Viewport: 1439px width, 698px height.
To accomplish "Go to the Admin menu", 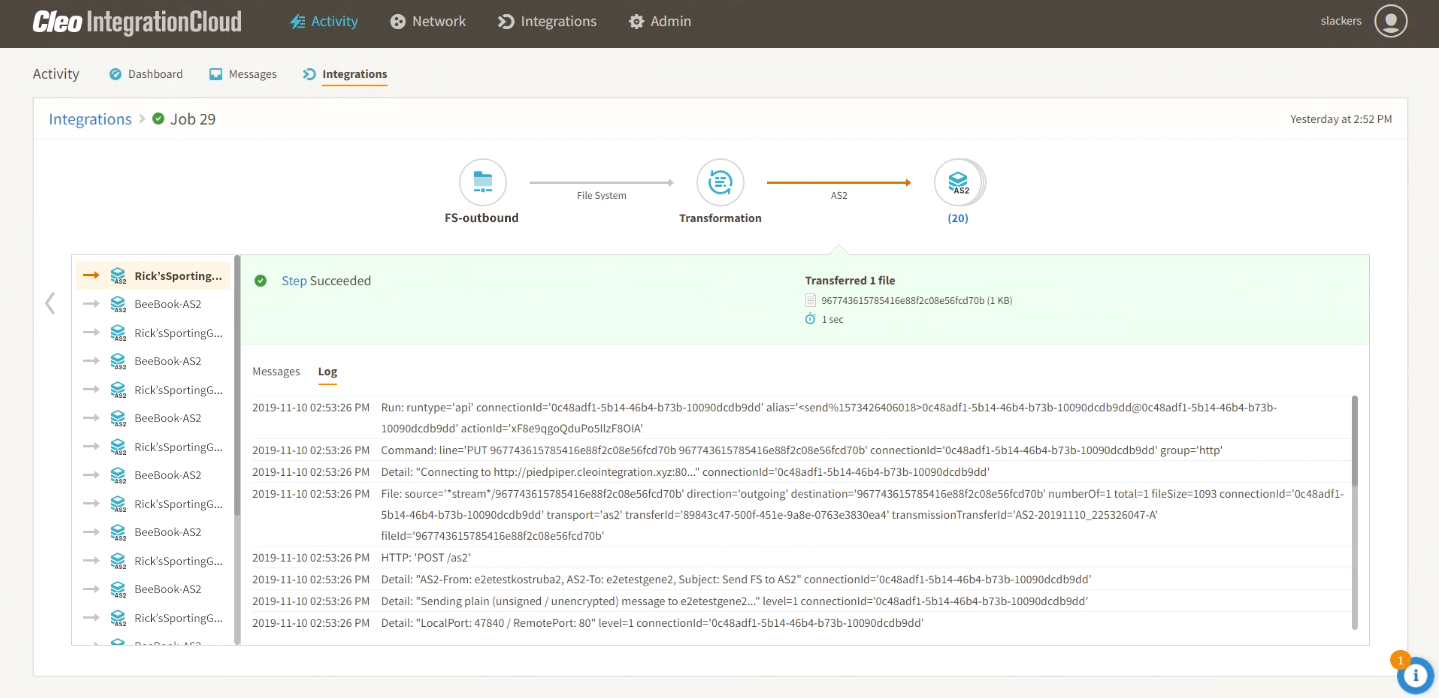I will pyautogui.click(x=659, y=21).
